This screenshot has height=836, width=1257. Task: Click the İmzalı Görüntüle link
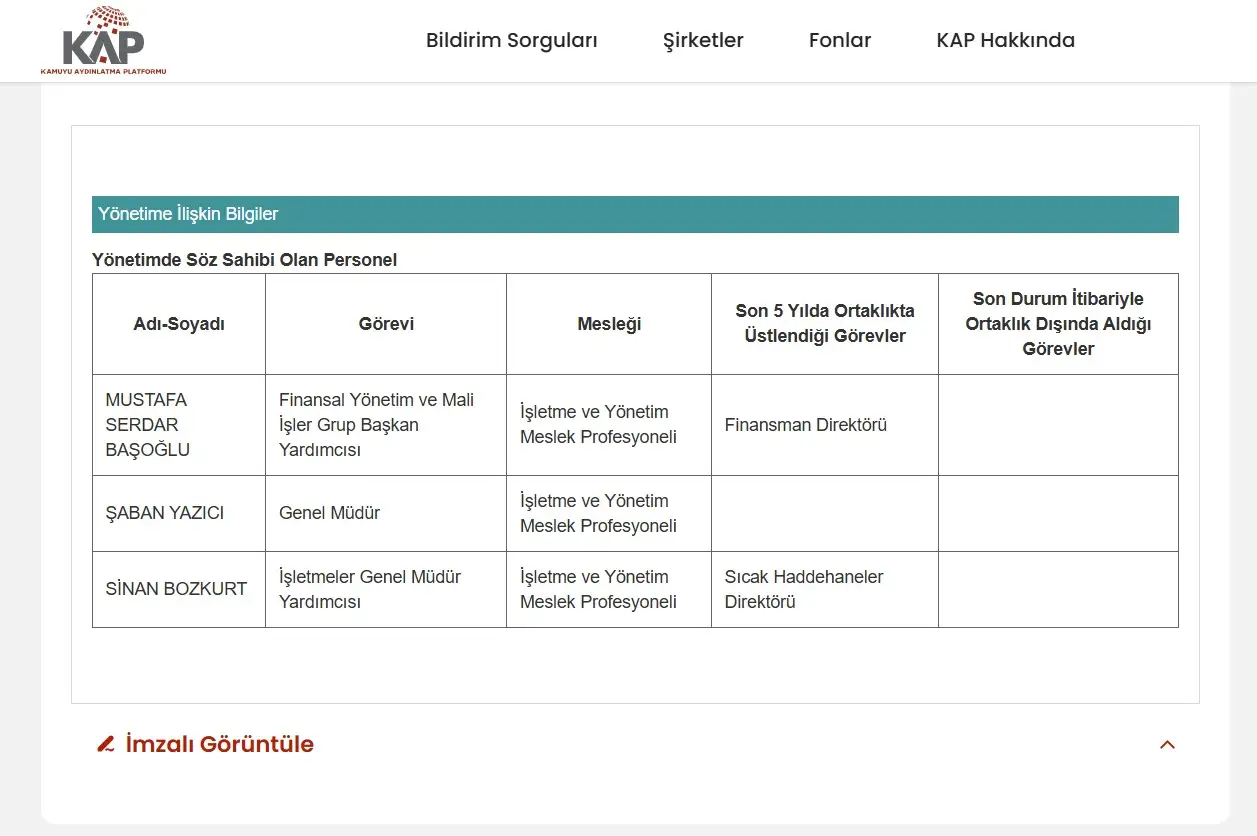pos(220,744)
